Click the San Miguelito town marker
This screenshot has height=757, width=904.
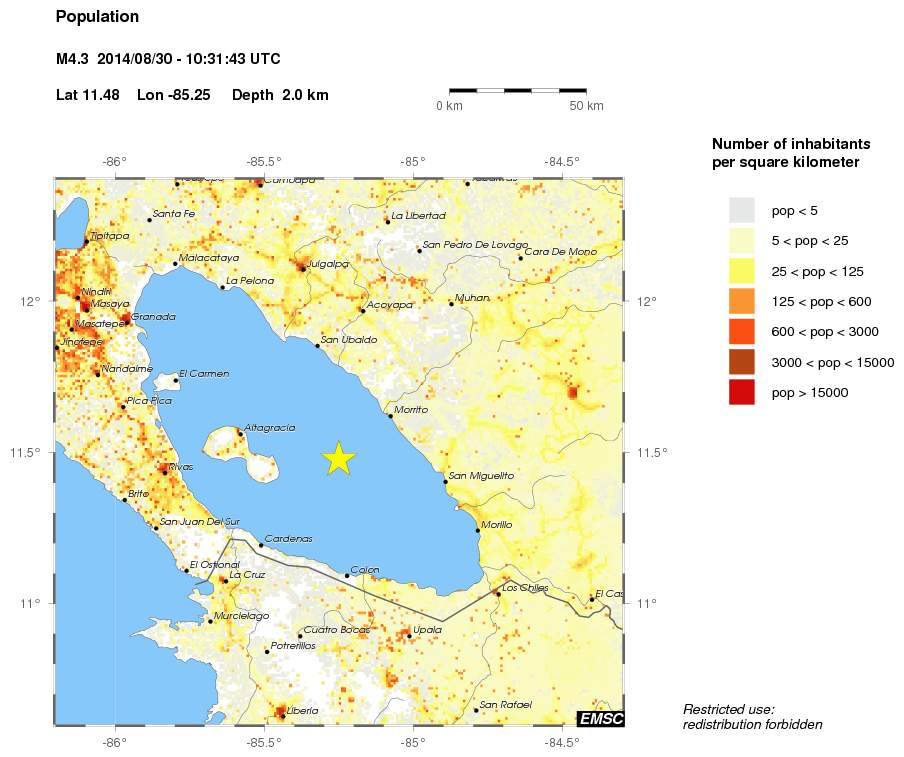[445, 481]
